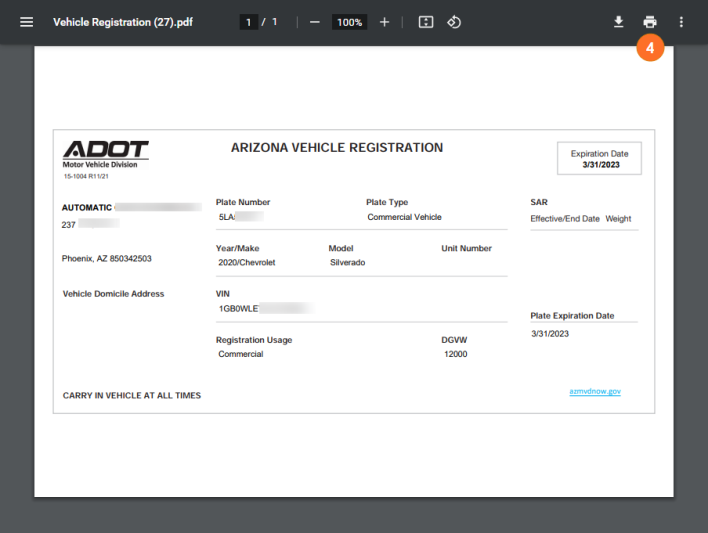Rotate the document counterclockwise
This screenshot has height=533, width=708.
[454, 22]
